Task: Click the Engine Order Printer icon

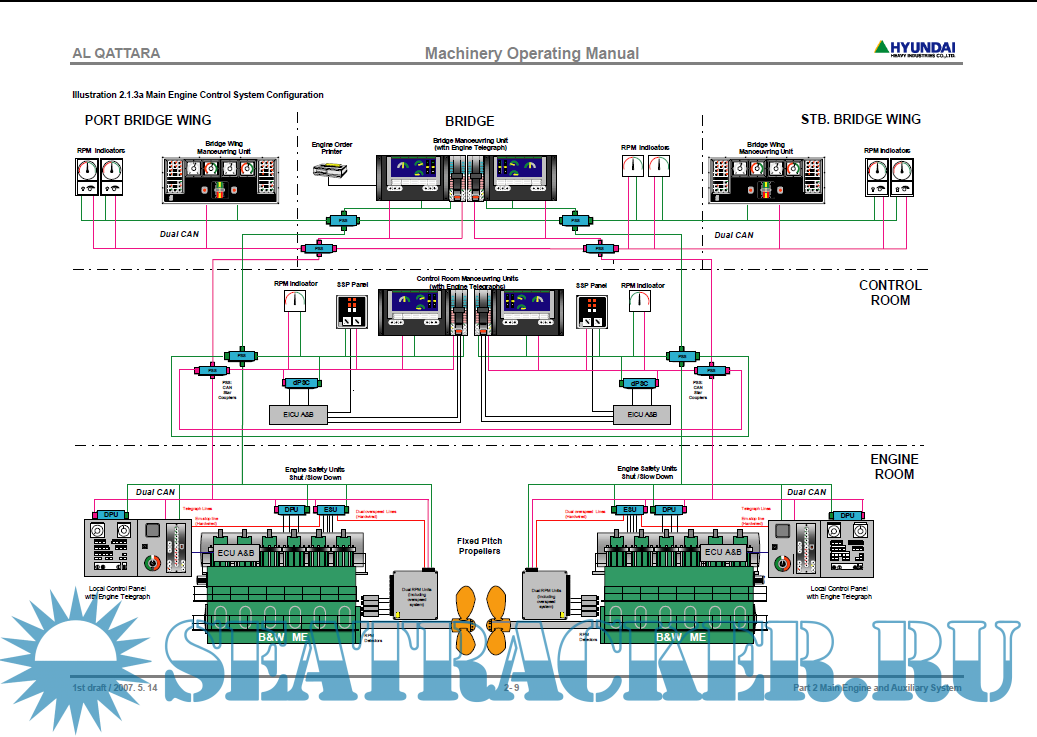Action: 329,170
